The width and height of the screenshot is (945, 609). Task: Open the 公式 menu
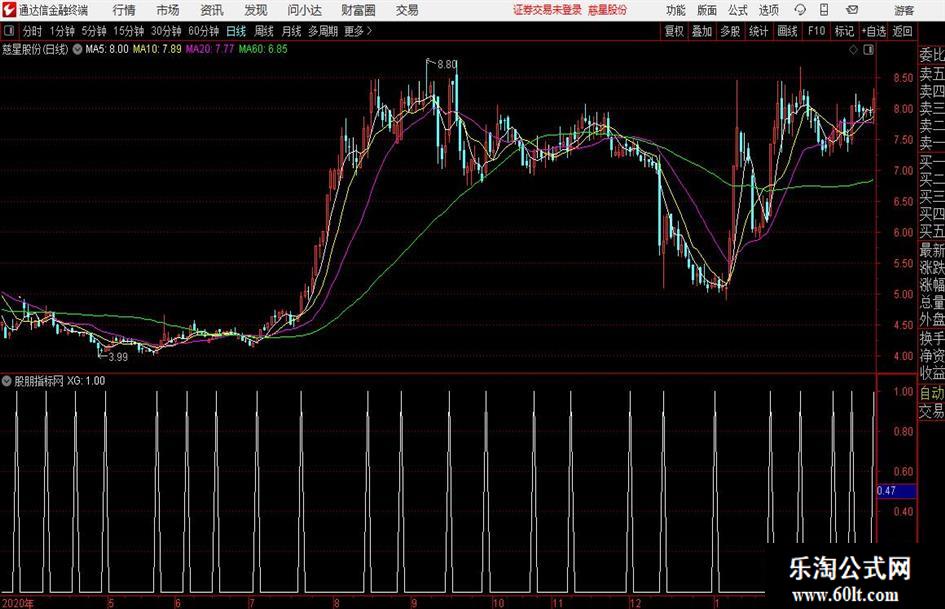point(738,10)
